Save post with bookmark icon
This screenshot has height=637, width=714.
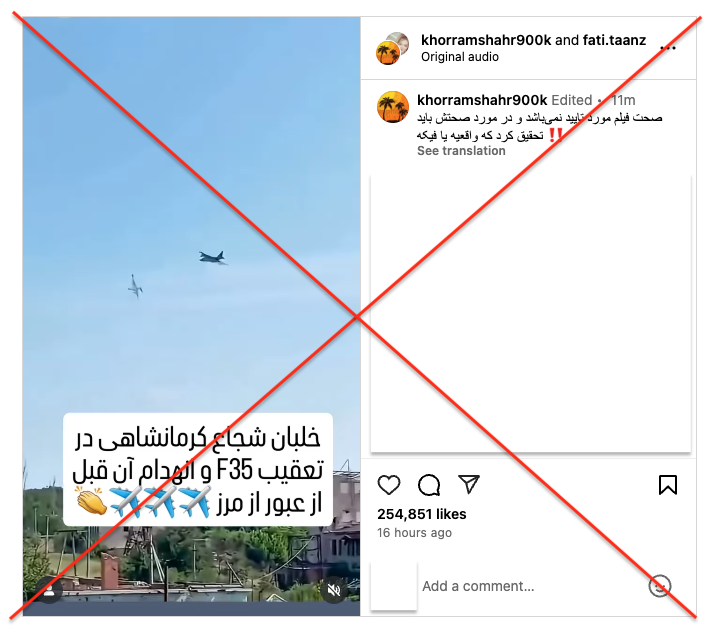pos(668,484)
